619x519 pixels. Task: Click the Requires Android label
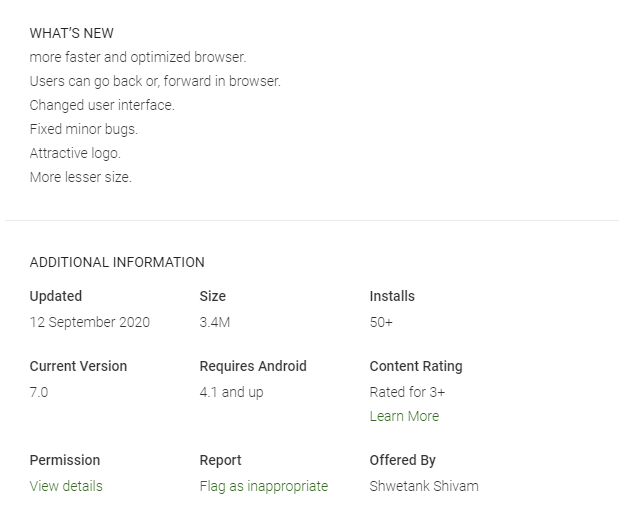coord(253,366)
